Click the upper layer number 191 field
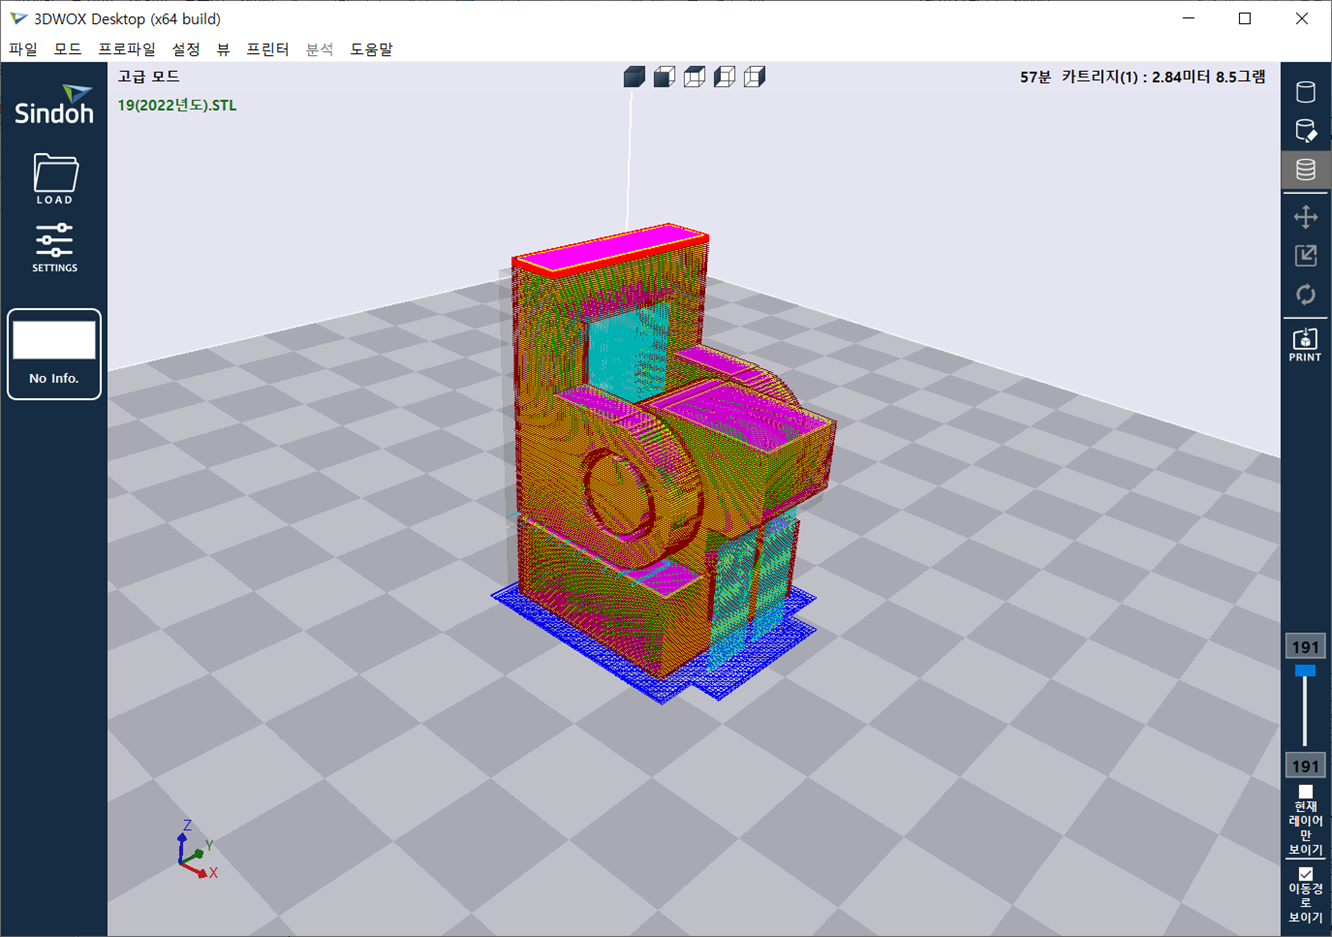The width and height of the screenshot is (1332, 937). (1305, 647)
